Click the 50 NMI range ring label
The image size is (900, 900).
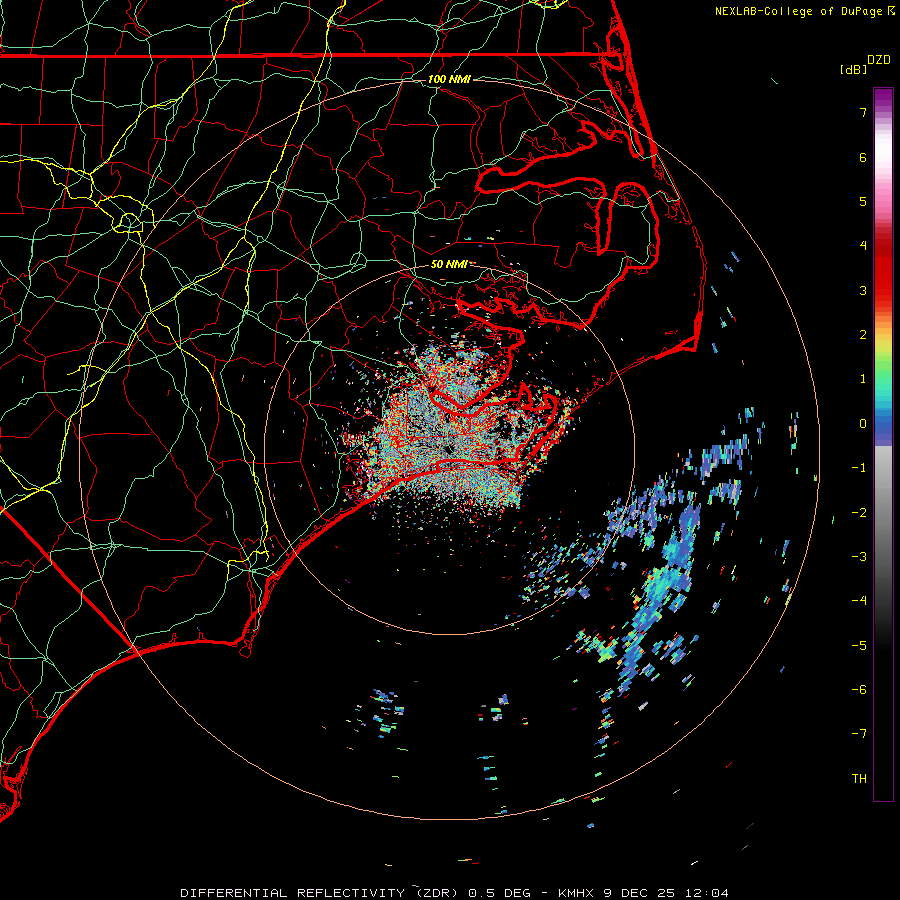coord(449,264)
